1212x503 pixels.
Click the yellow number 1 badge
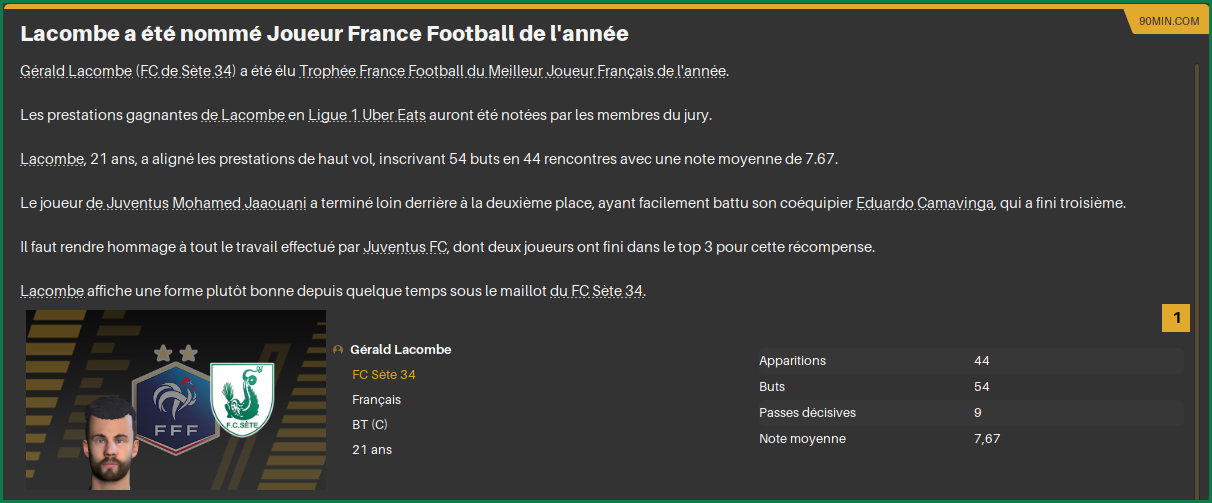[1176, 319]
